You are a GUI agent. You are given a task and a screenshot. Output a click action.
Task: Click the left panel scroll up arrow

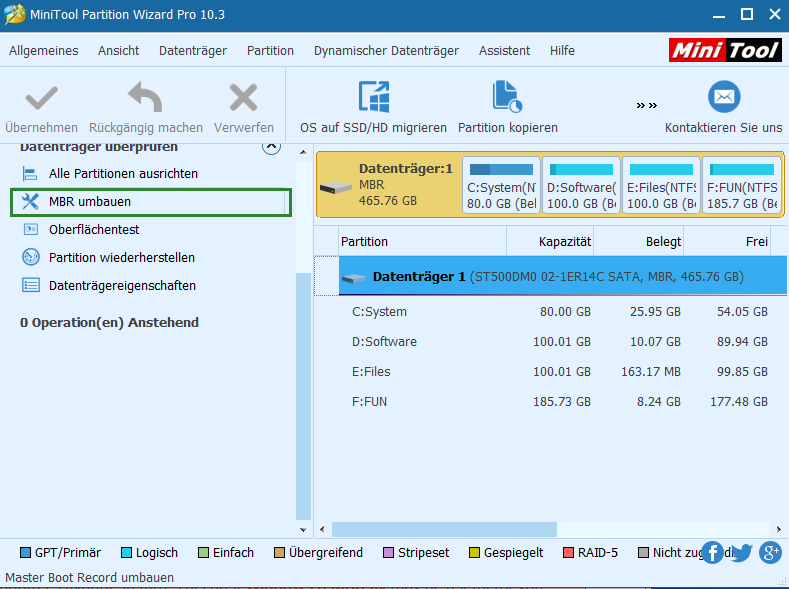(303, 152)
